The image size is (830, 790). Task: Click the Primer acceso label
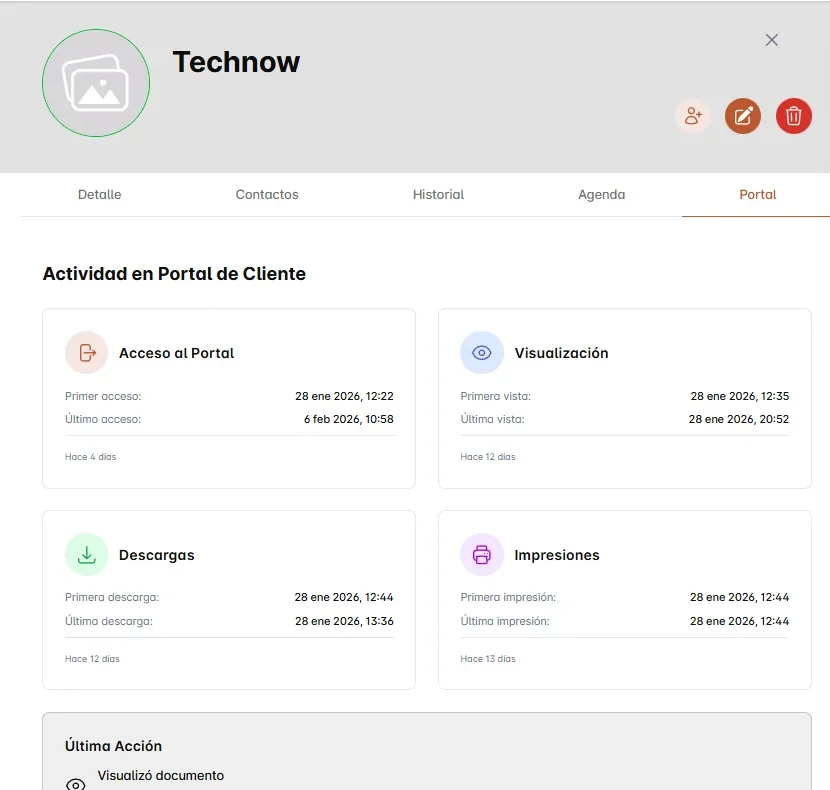(103, 396)
